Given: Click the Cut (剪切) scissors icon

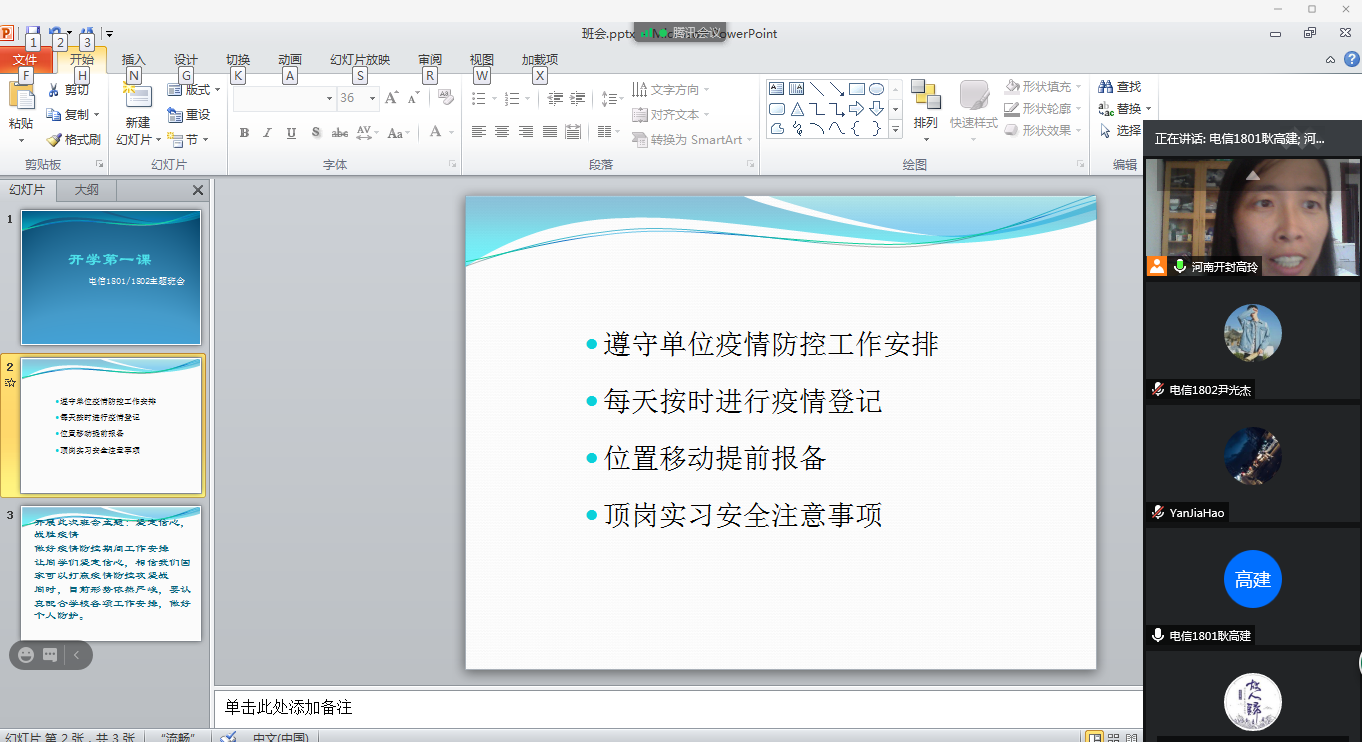Looking at the screenshot, I should pyautogui.click(x=54, y=90).
